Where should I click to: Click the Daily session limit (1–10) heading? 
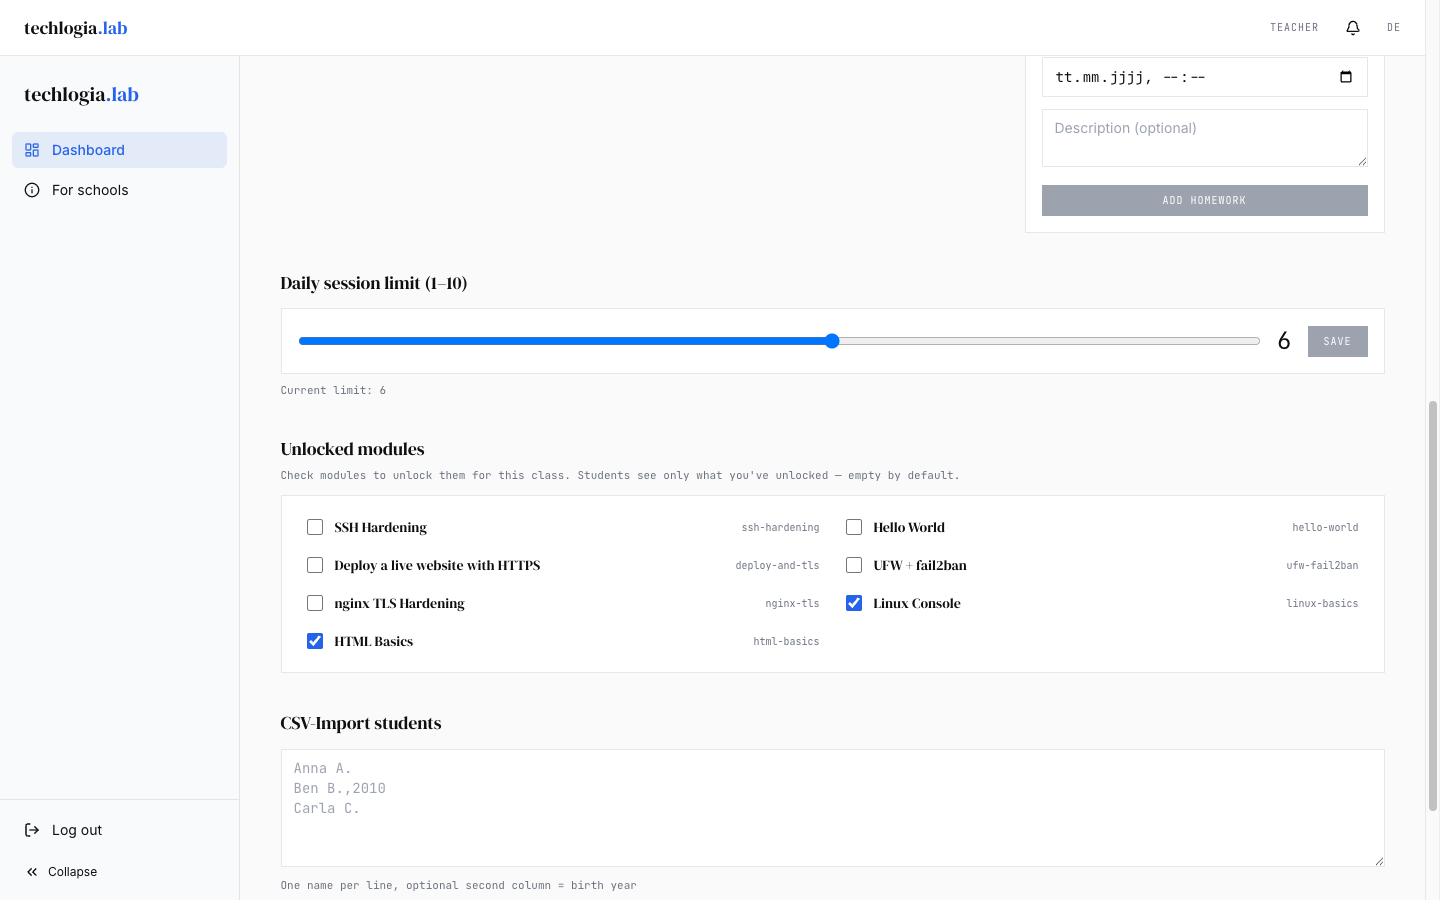374,283
